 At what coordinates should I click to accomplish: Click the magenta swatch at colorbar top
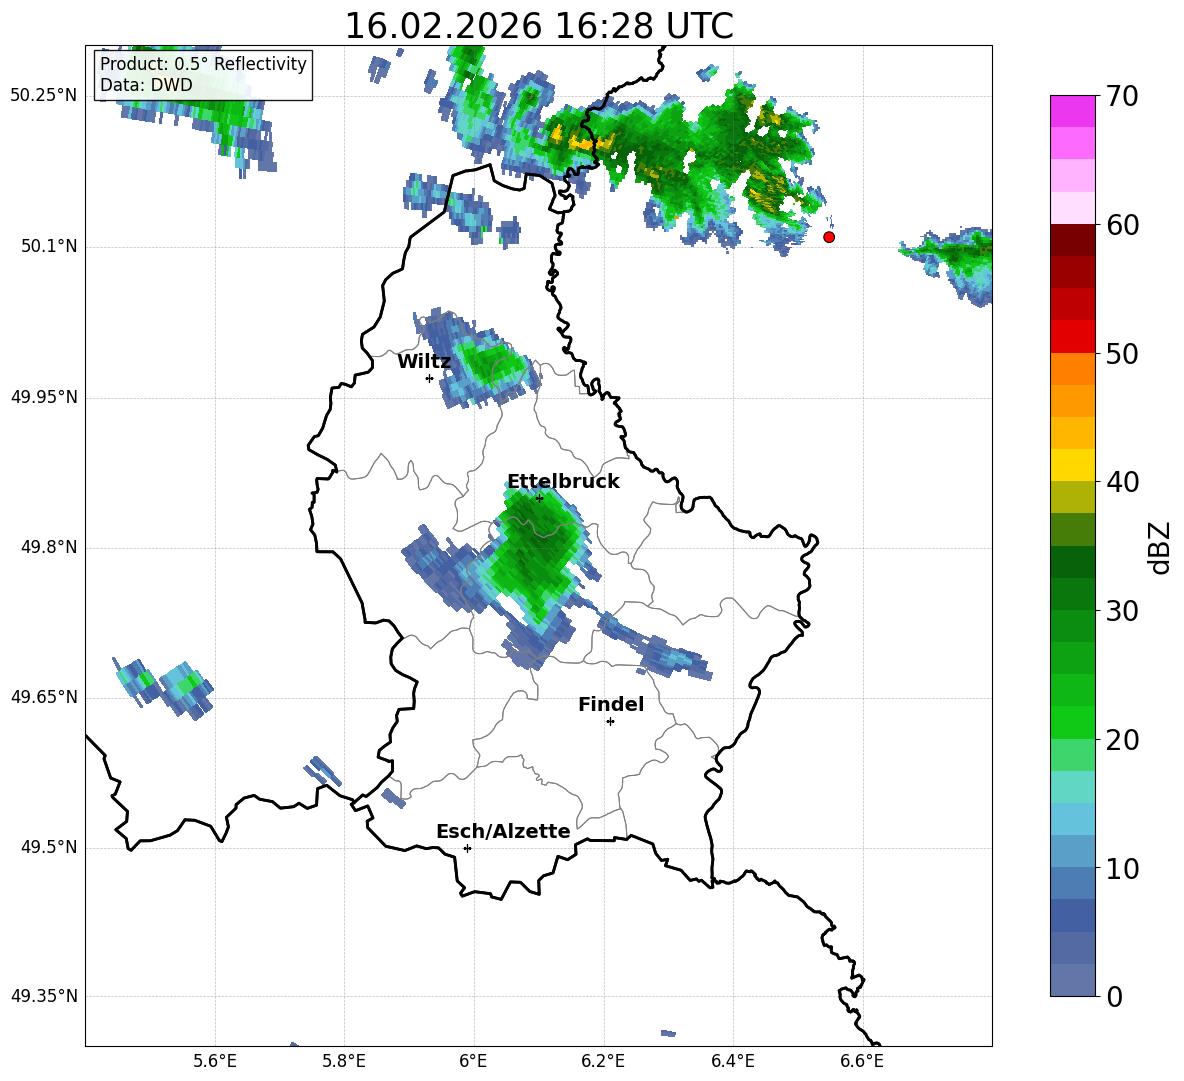click(x=1072, y=111)
